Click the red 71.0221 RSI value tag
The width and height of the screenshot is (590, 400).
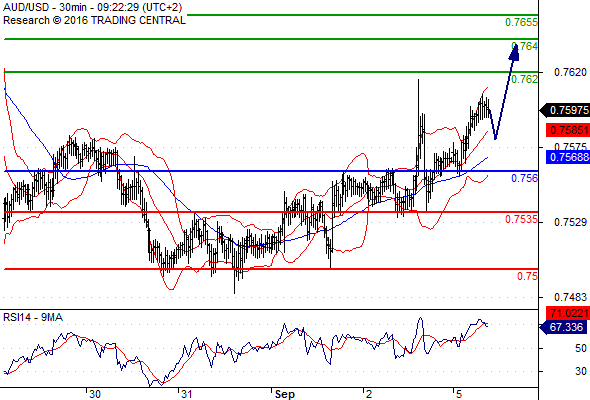[568, 313]
